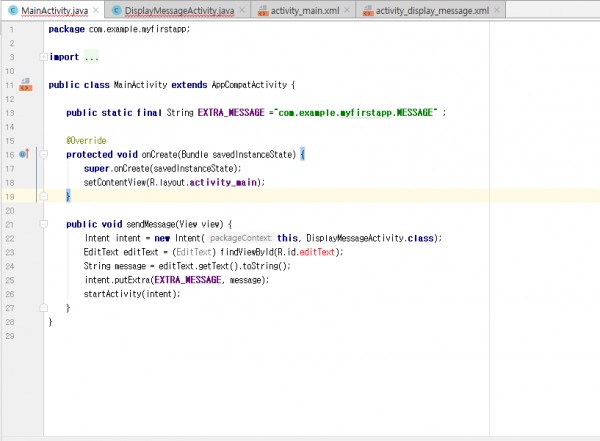Click DisplayMessageActivity.class on line 22
Image resolution: width=600 pixels, height=441 pixels.
pyautogui.click(x=370, y=238)
